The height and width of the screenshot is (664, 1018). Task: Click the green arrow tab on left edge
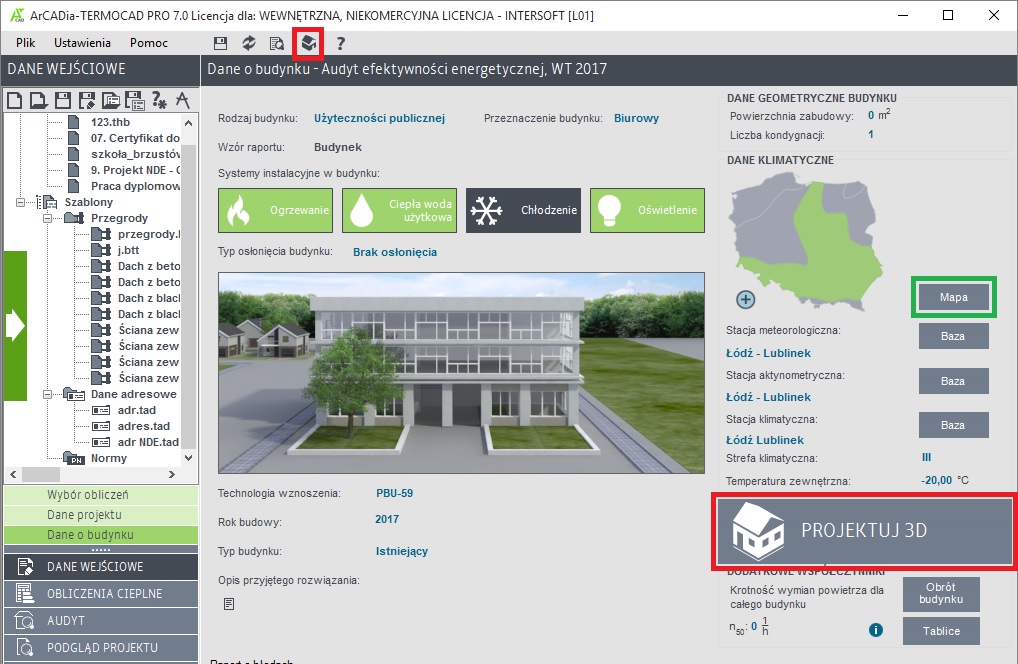click(15, 326)
